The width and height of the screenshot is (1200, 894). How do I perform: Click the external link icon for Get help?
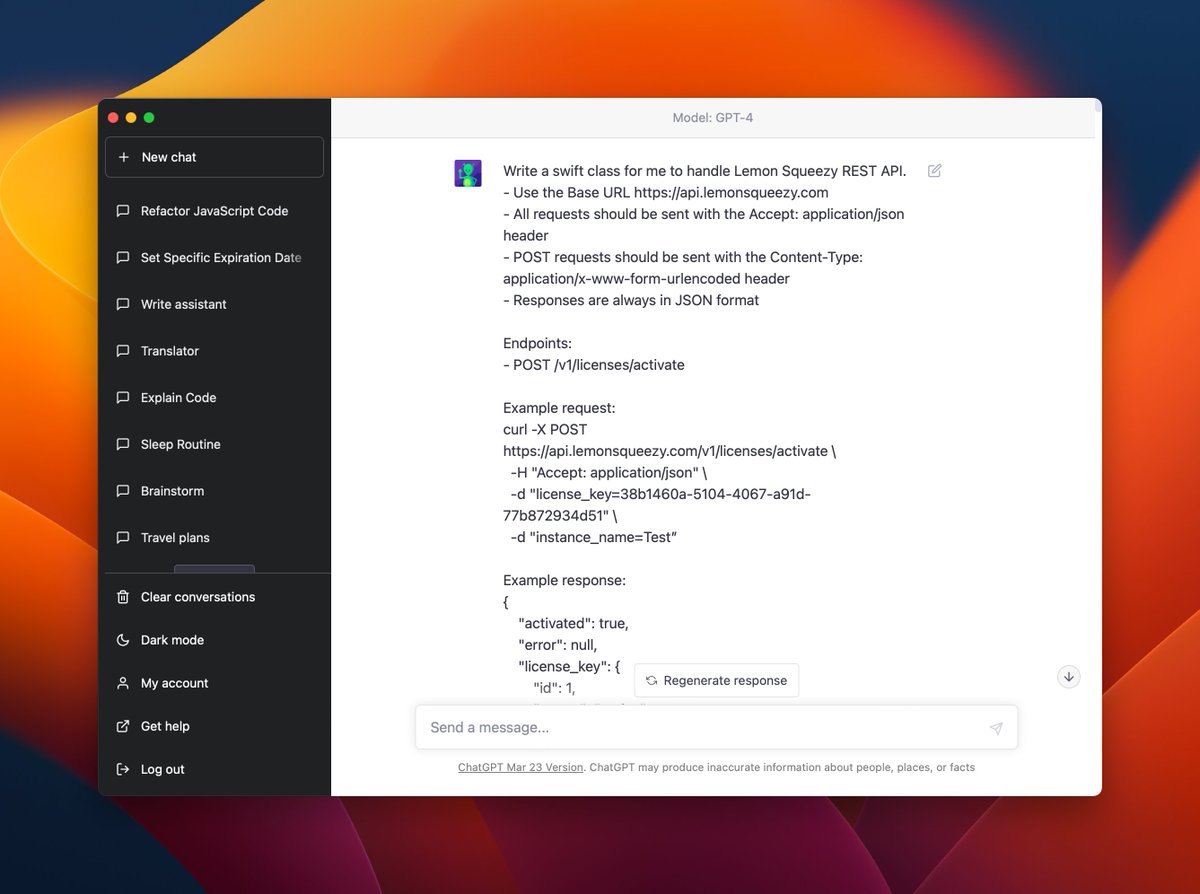tap(123, 726)
